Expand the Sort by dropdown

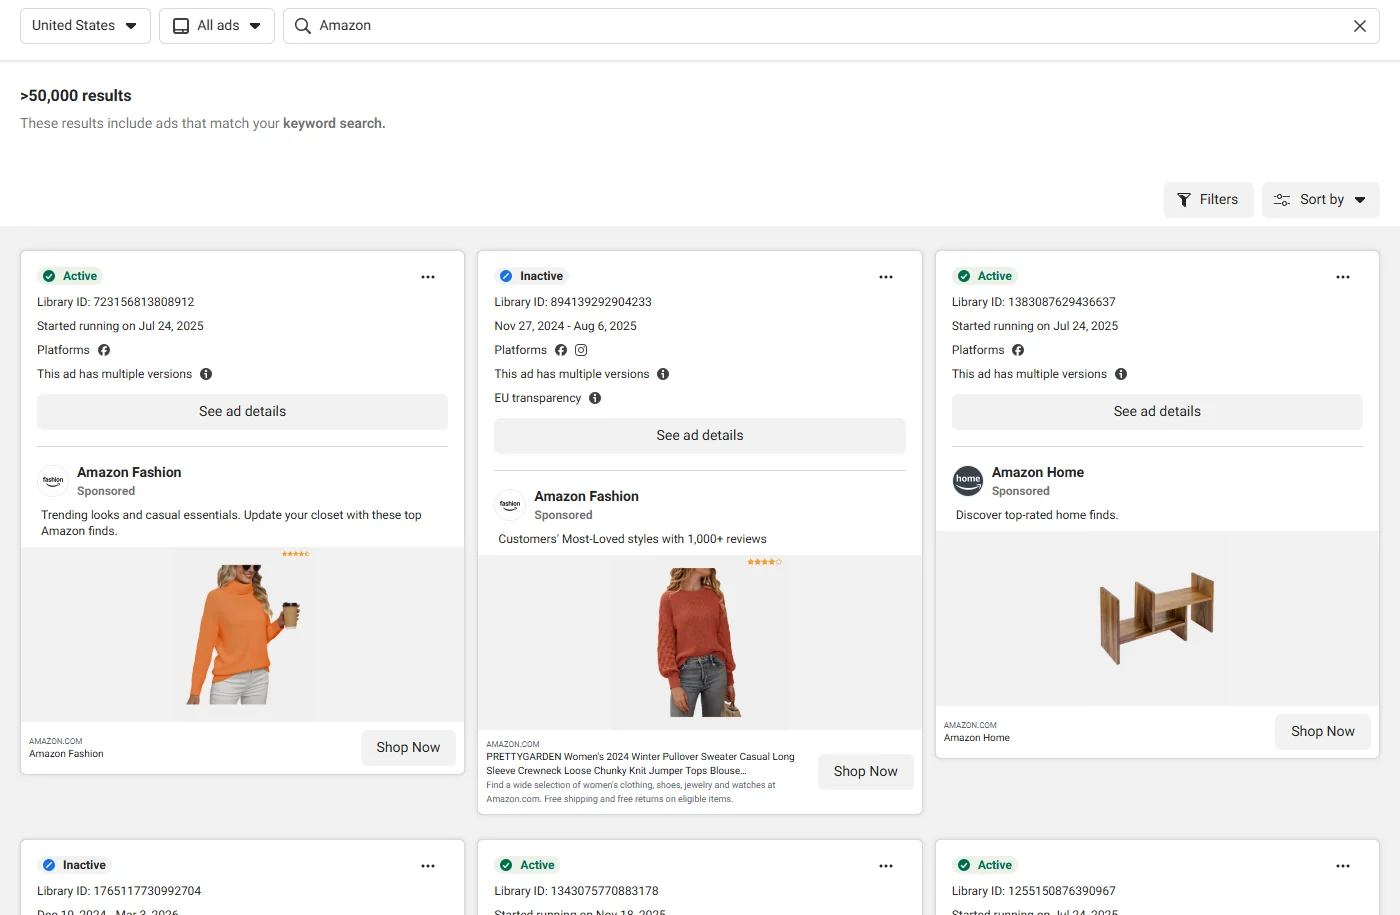pos(1321,200)
